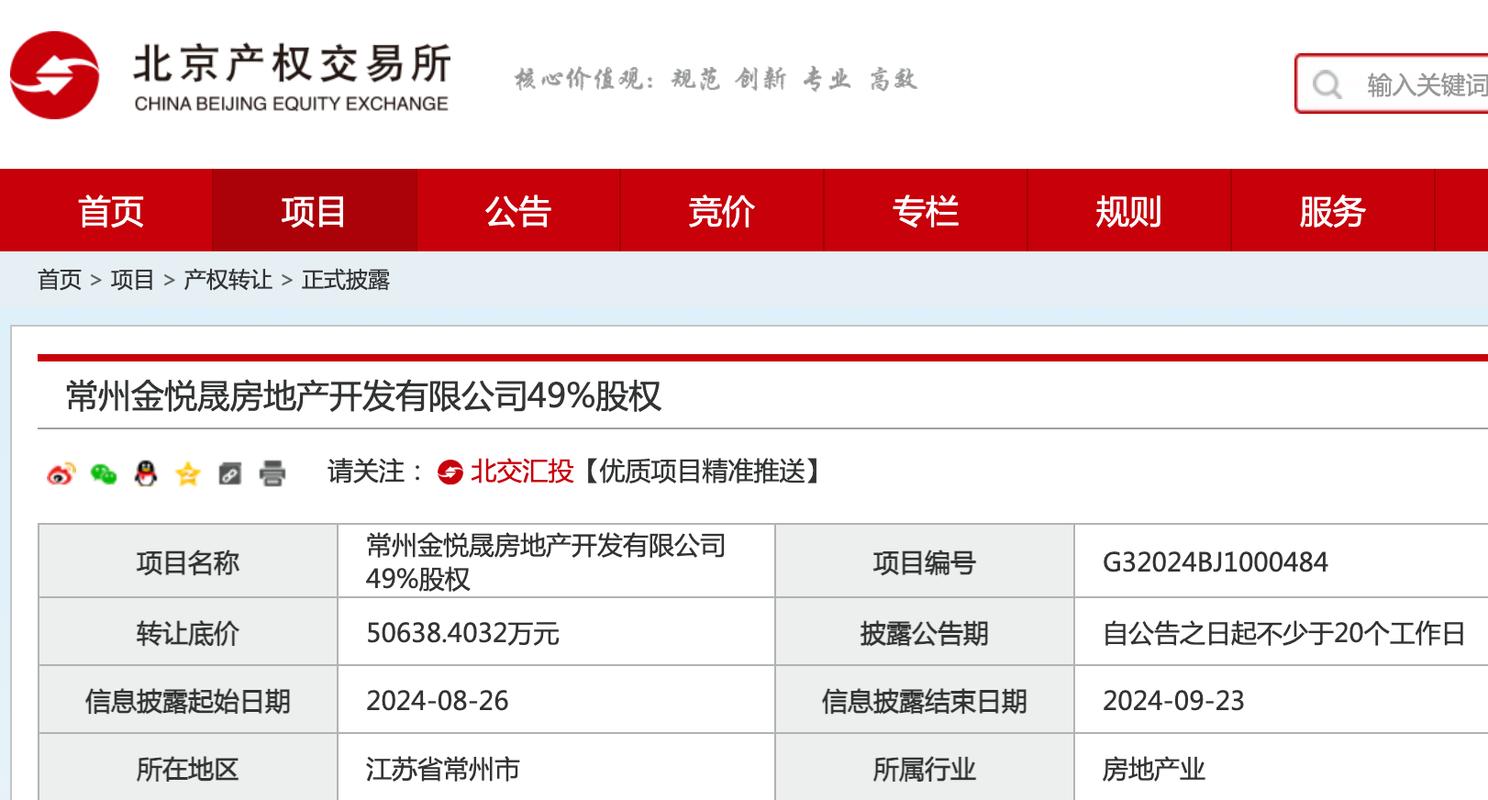Open the 首页 navigation tab
This screenshot has width=1488, height=800.
(x=110, y=210)
